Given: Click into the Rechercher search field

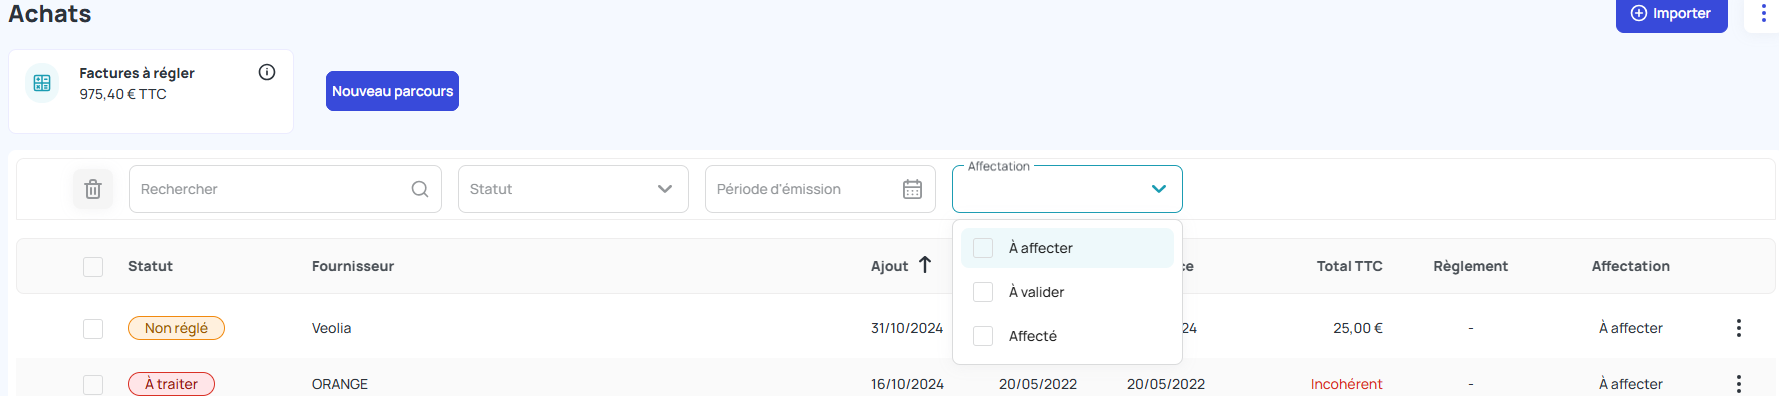Looking at the screenshot, I should (x=285, y=189).
